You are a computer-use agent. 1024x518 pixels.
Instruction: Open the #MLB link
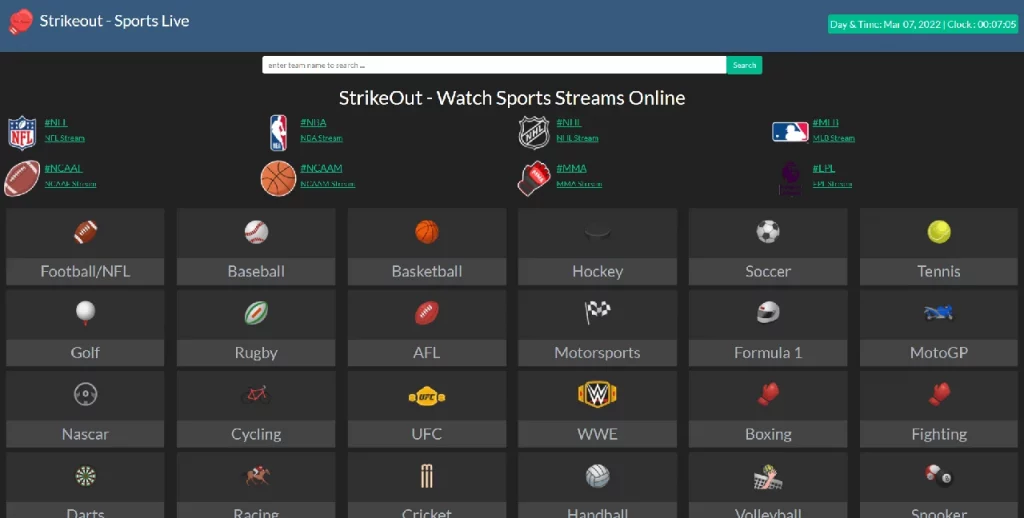pos(825,122)
